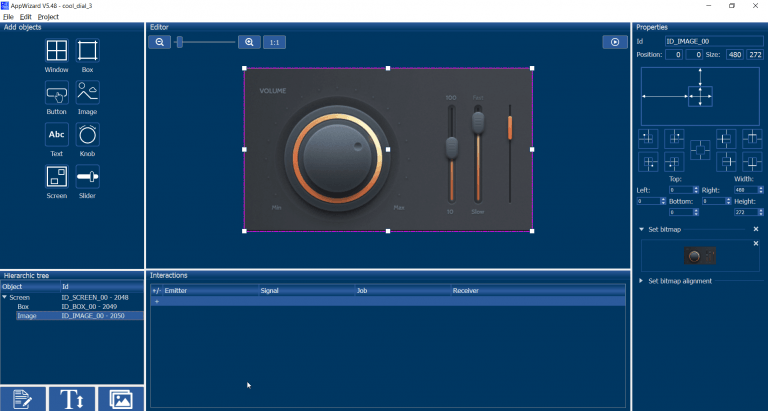Add a Knob object
Image resolution: width=768 pixels, height=411 pixels.
pyautogui.click(x=88, y=135)
